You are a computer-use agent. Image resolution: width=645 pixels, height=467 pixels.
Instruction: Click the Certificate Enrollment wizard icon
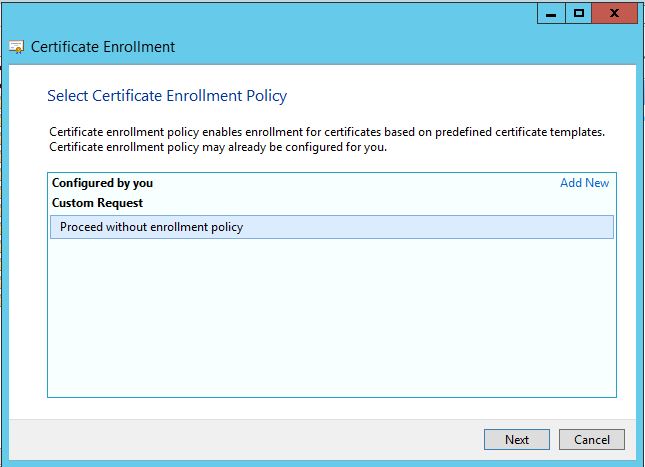tap(16, 47)
